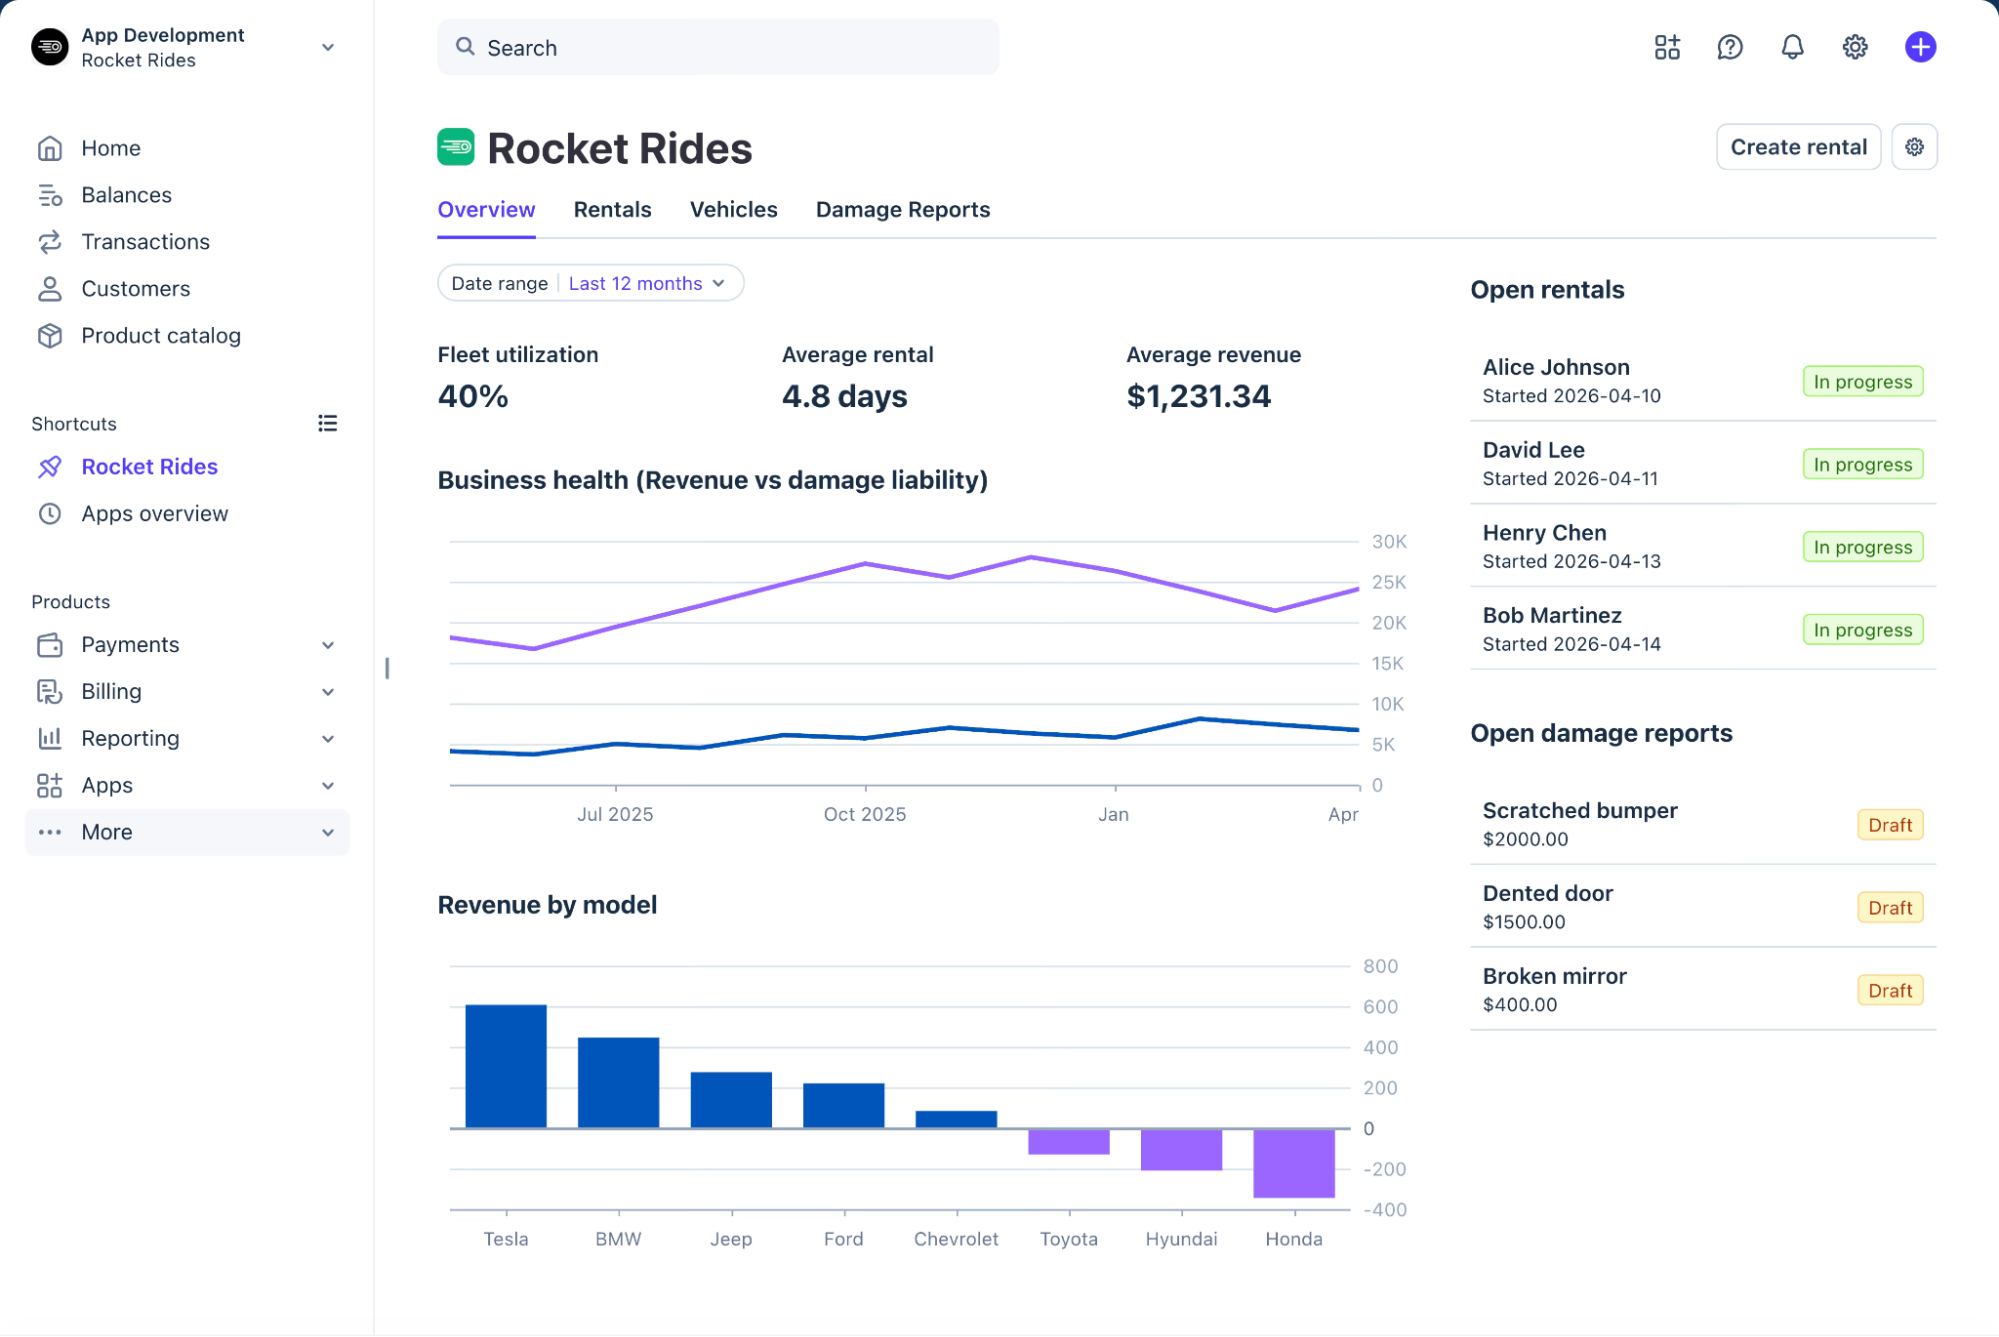Image resolution: width=1999 pixels, height=1337 pixels.
Task: Open the App Development account switcher
Action: (x=185, y=47)
